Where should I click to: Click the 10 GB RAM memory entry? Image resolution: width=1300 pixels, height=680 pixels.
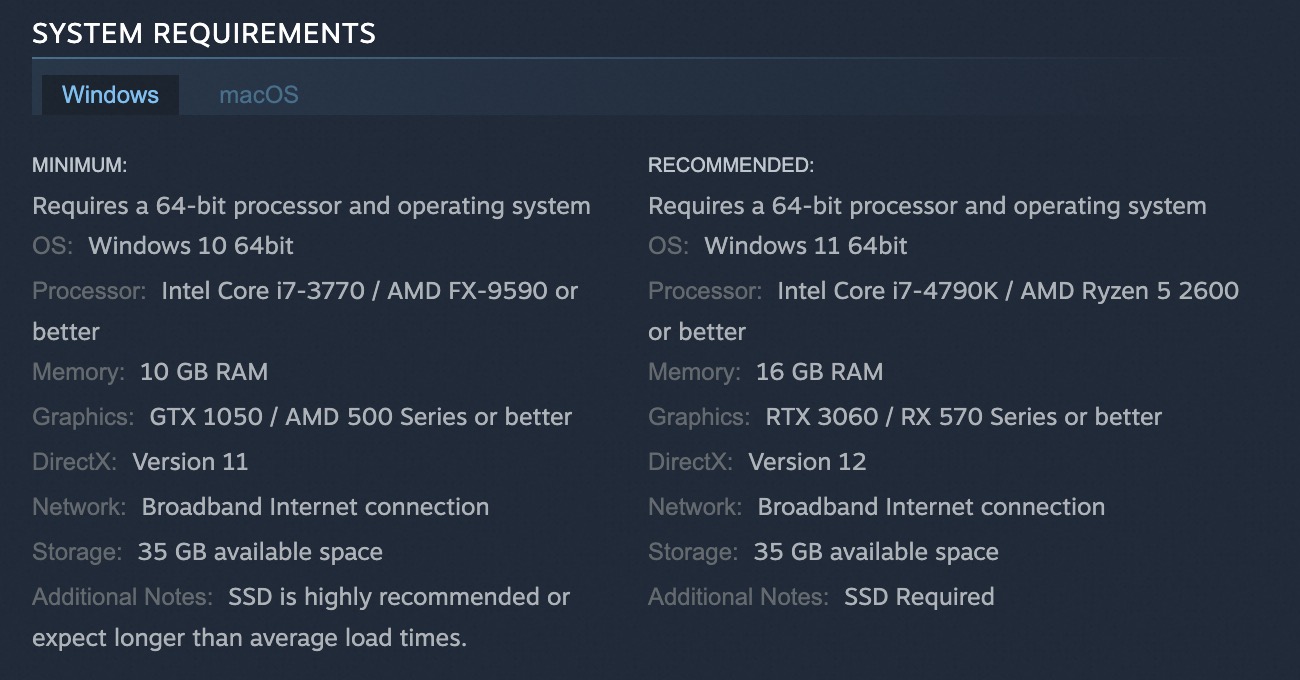click(x=204, y=372)
